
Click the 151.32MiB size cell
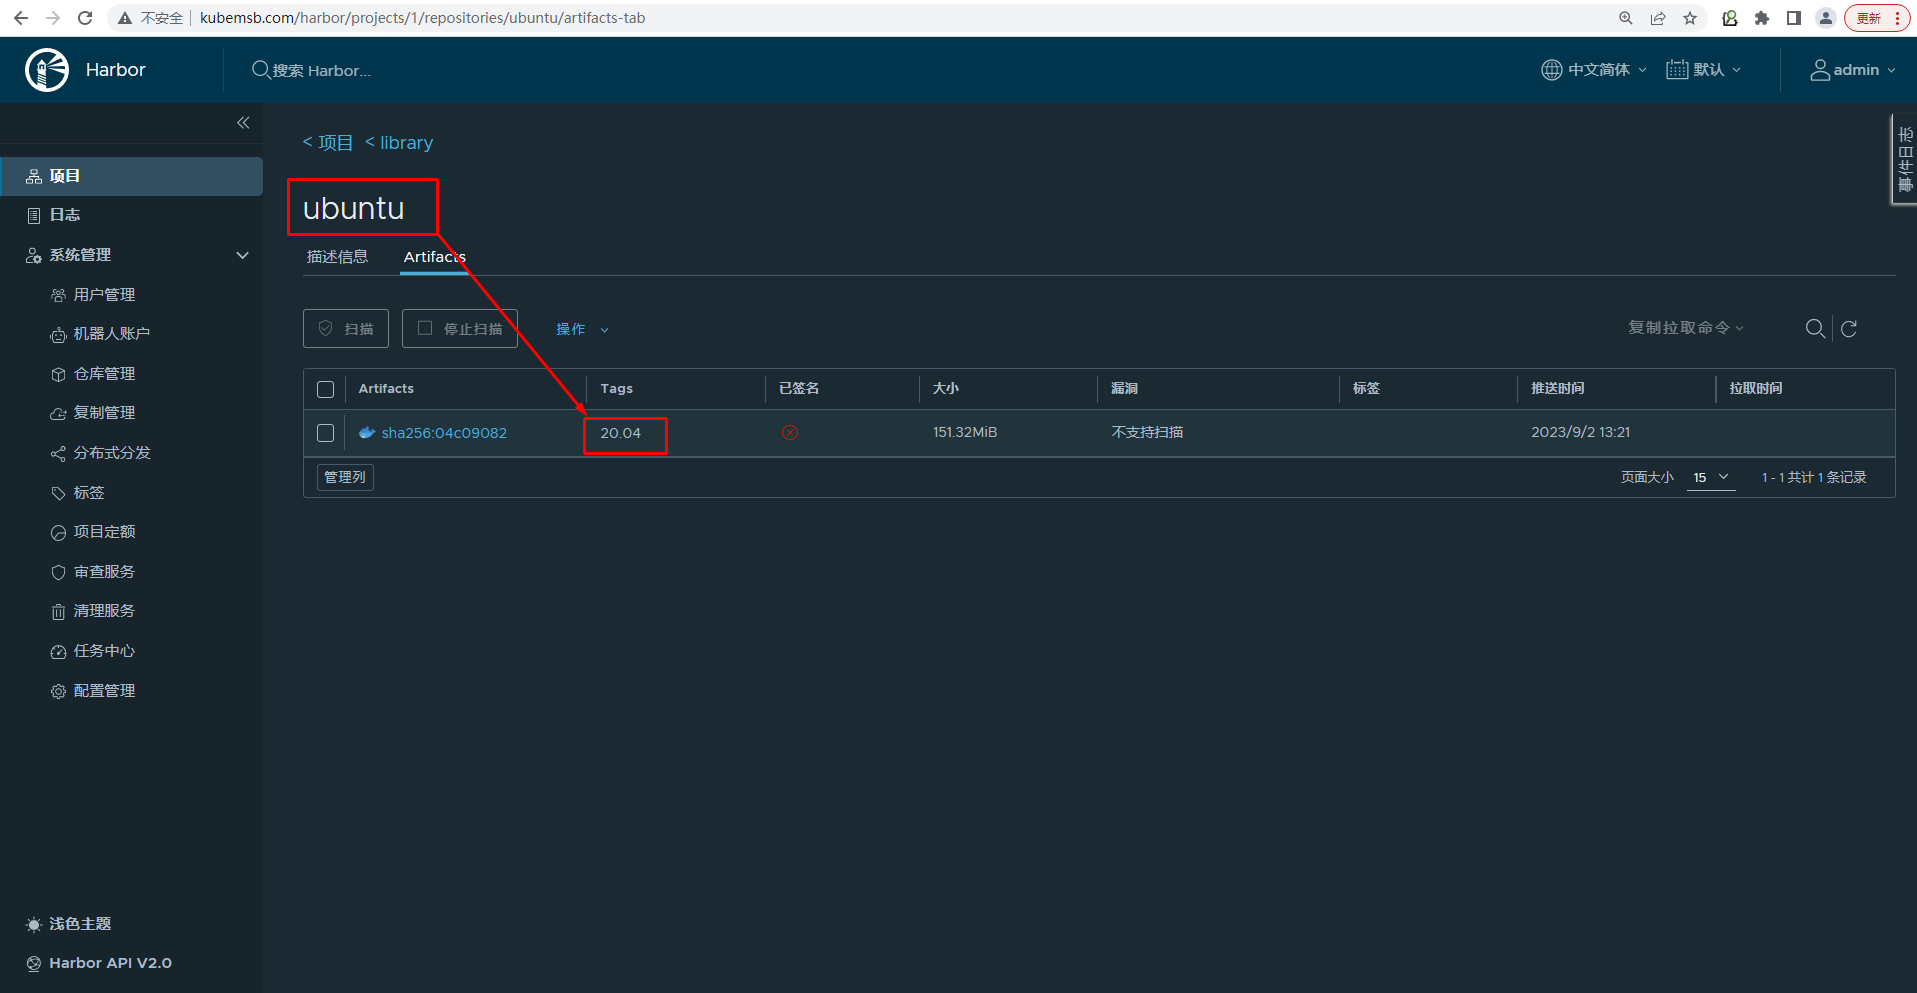pyautogui.click(x=965, y=433)
